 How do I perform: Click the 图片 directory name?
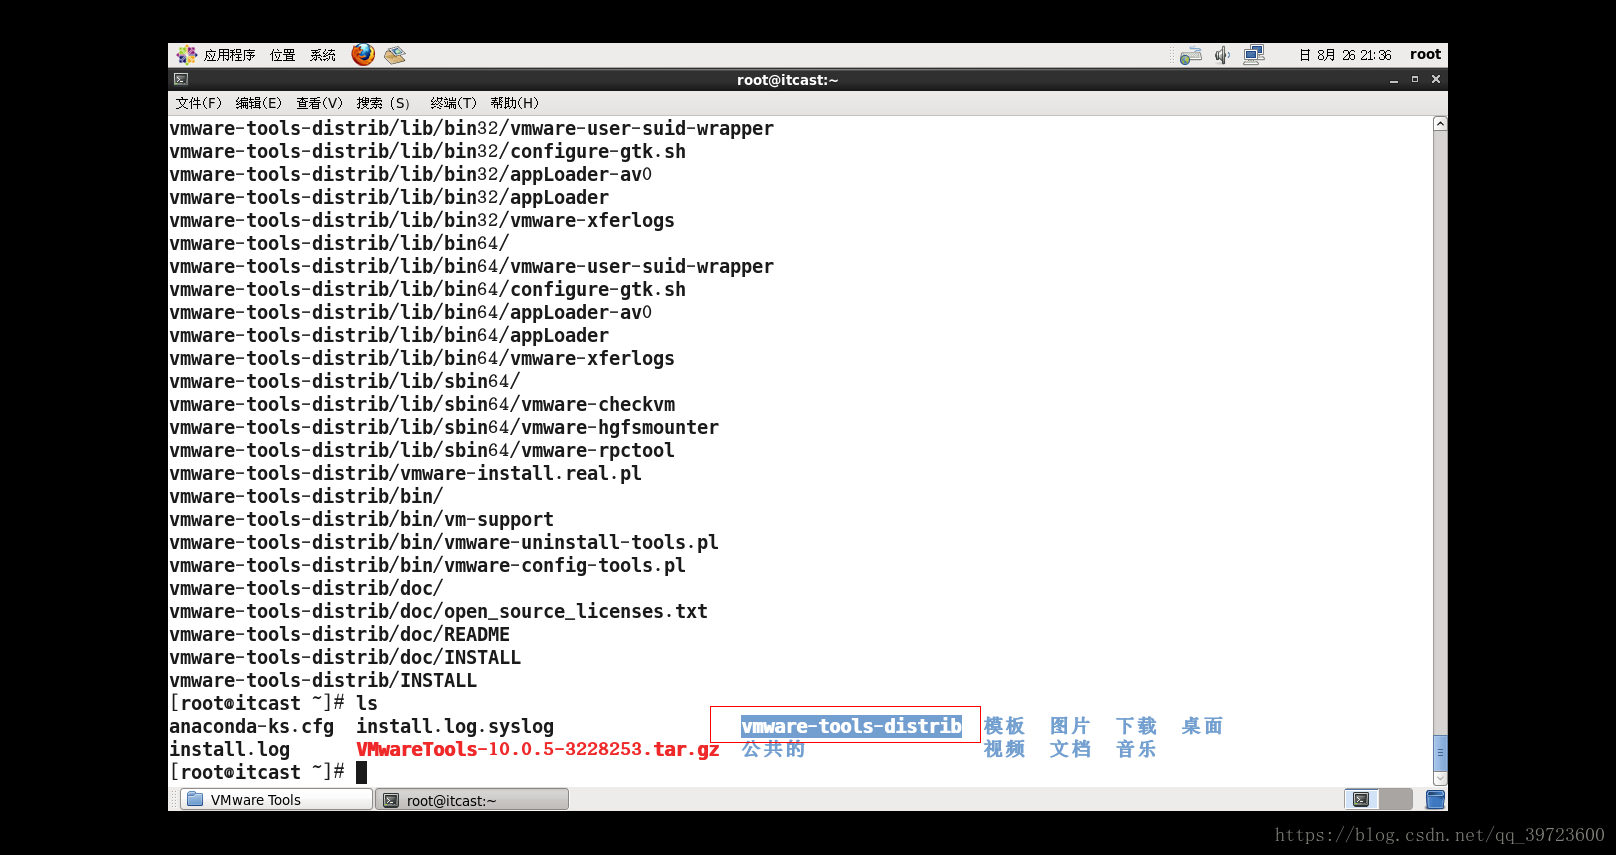pyautogui.click(x=1070, y=726)
